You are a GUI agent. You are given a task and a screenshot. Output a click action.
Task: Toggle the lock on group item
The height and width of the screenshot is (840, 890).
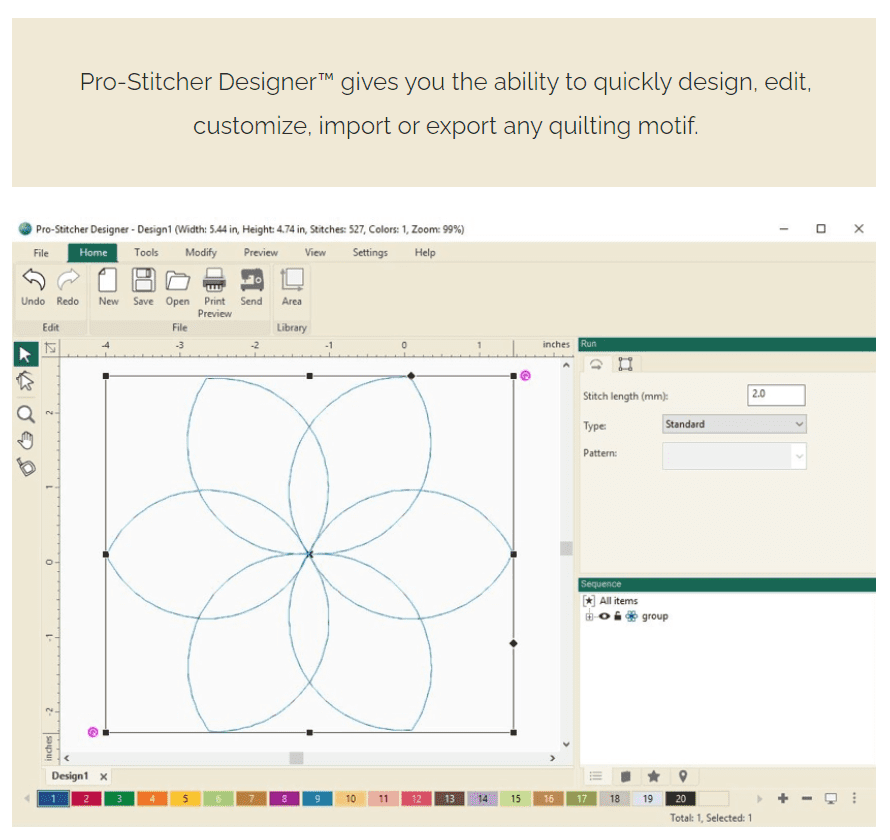pos(618,616)
